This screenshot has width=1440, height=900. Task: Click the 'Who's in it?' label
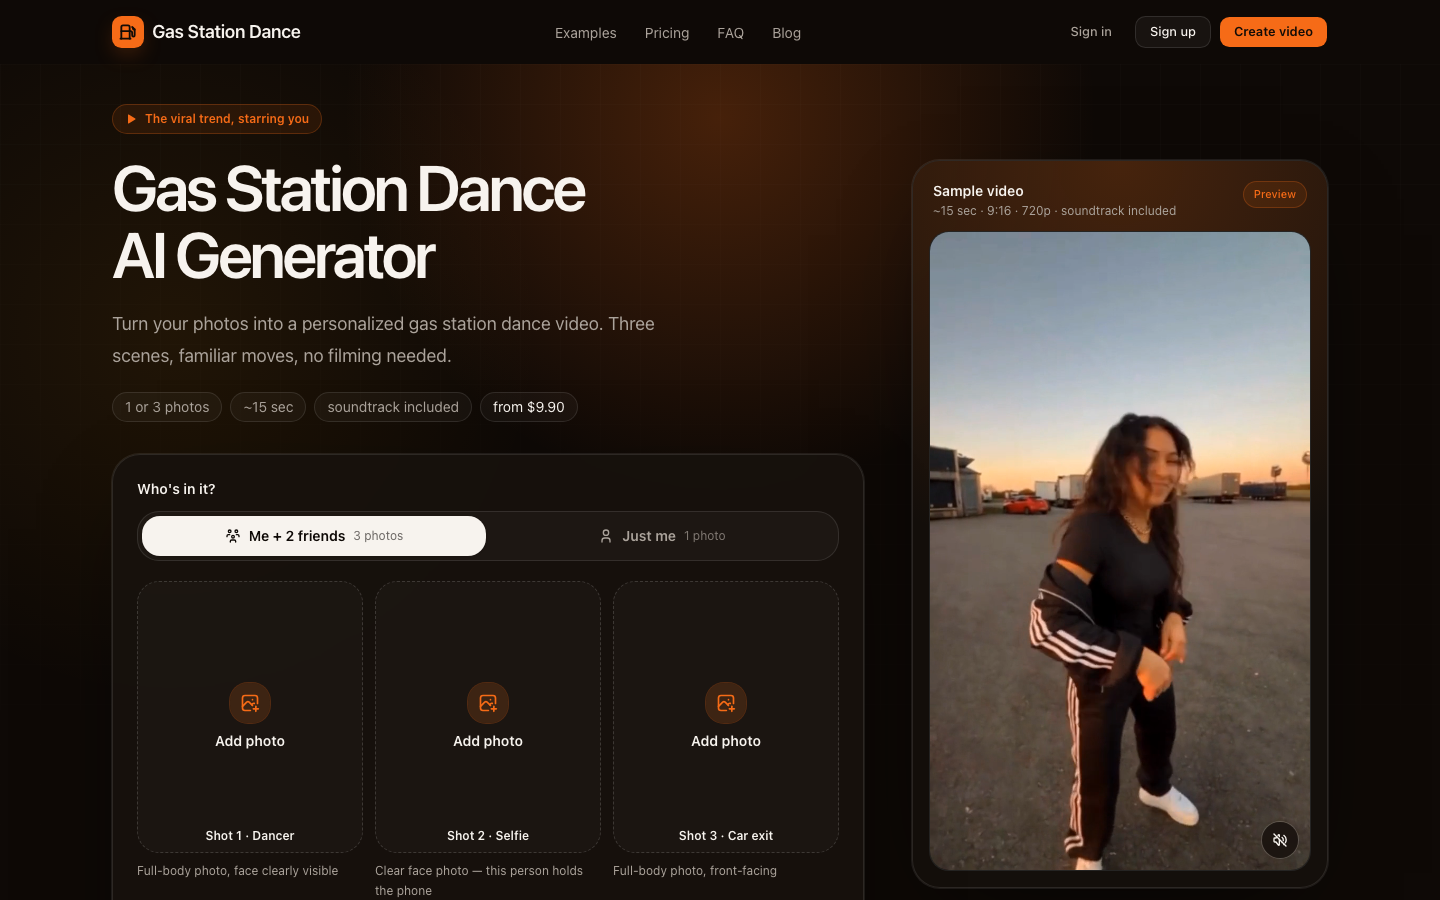[176, 489]
